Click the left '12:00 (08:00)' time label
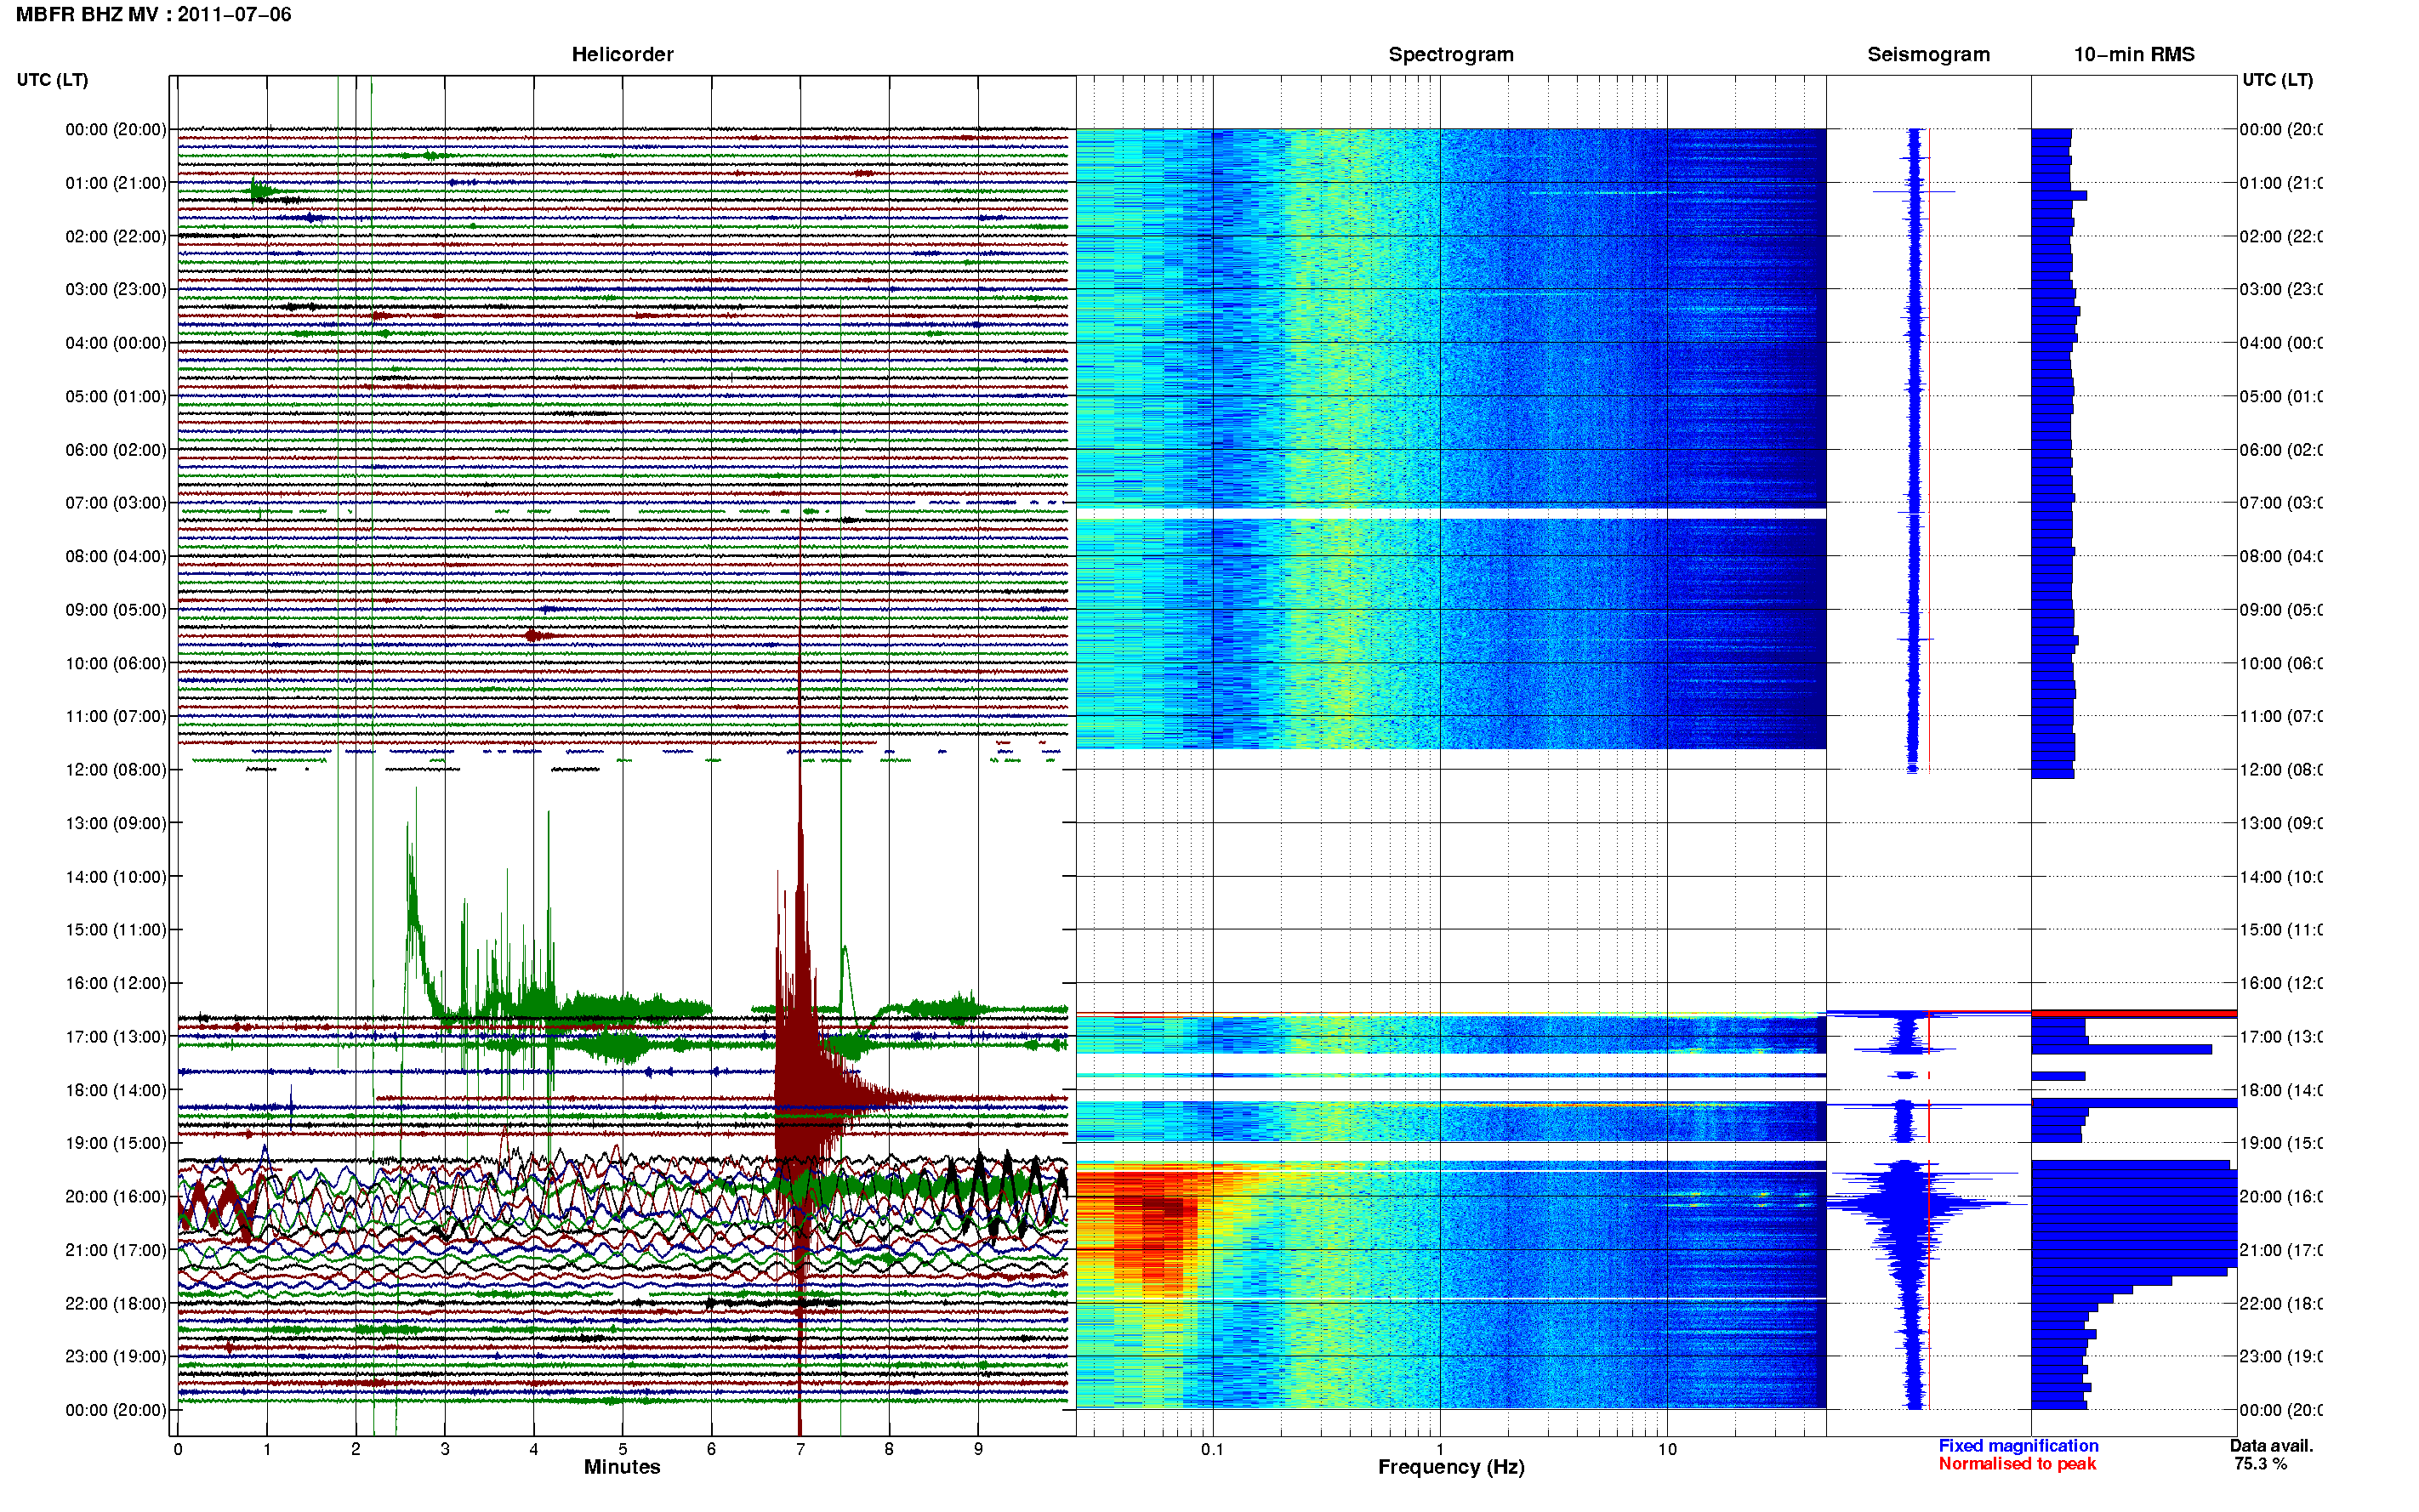 pos(116,769)
